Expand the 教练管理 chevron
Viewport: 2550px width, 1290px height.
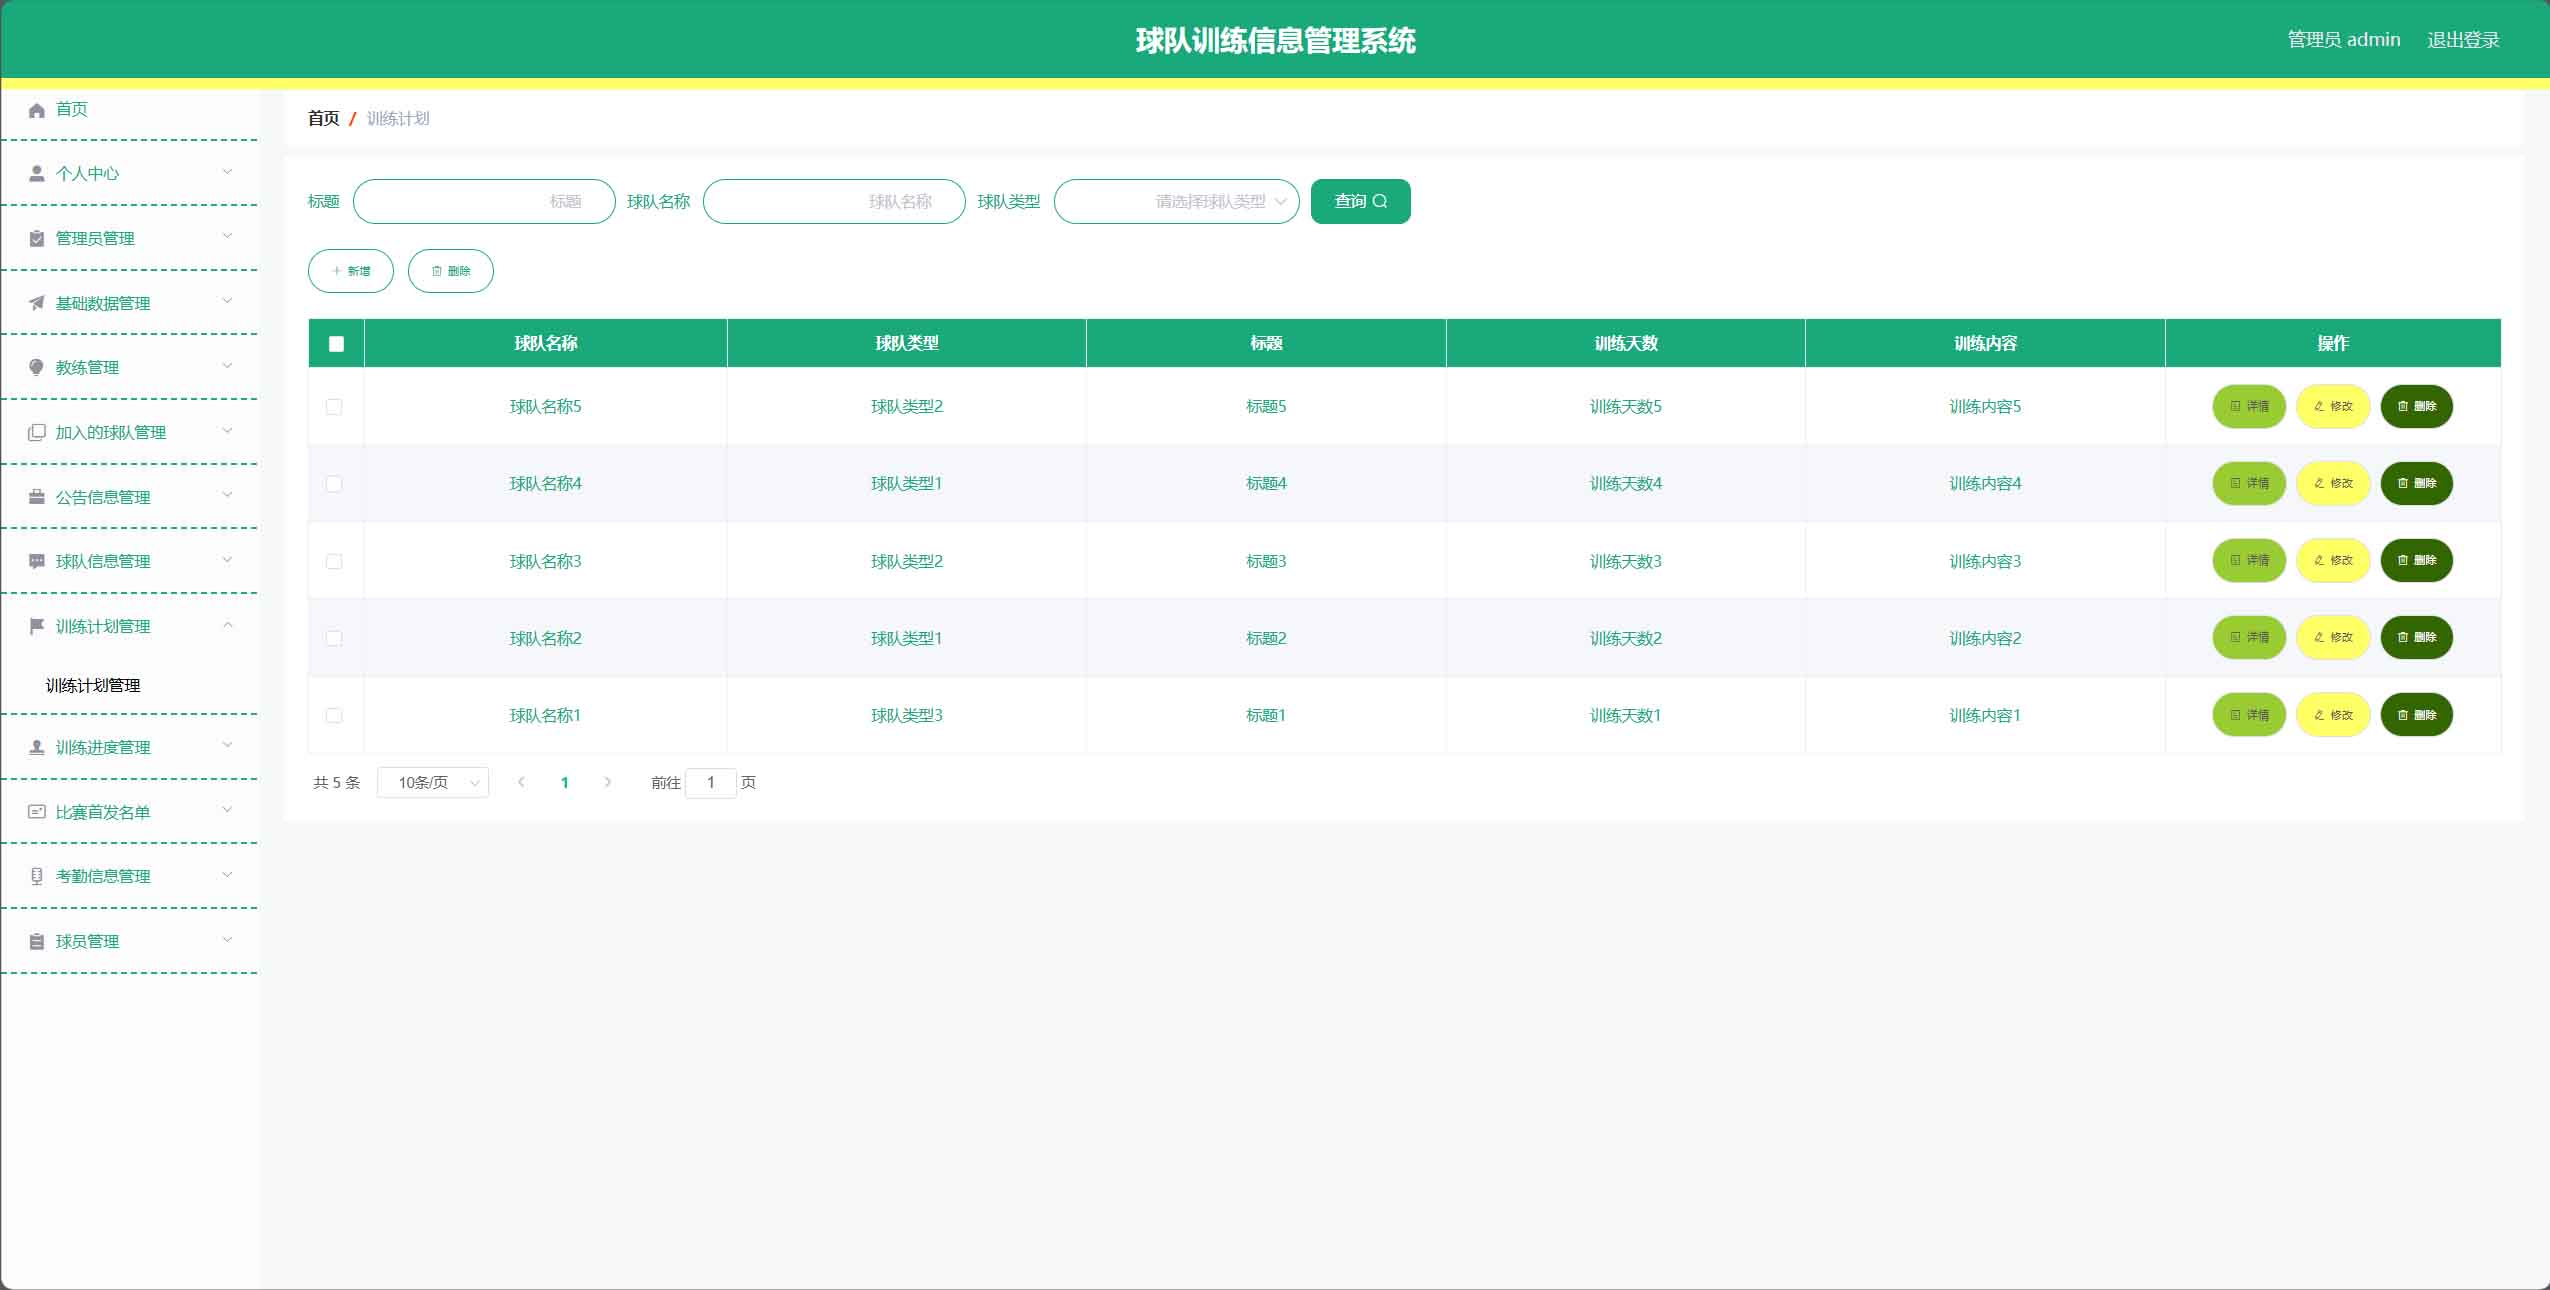pos(227,366)
